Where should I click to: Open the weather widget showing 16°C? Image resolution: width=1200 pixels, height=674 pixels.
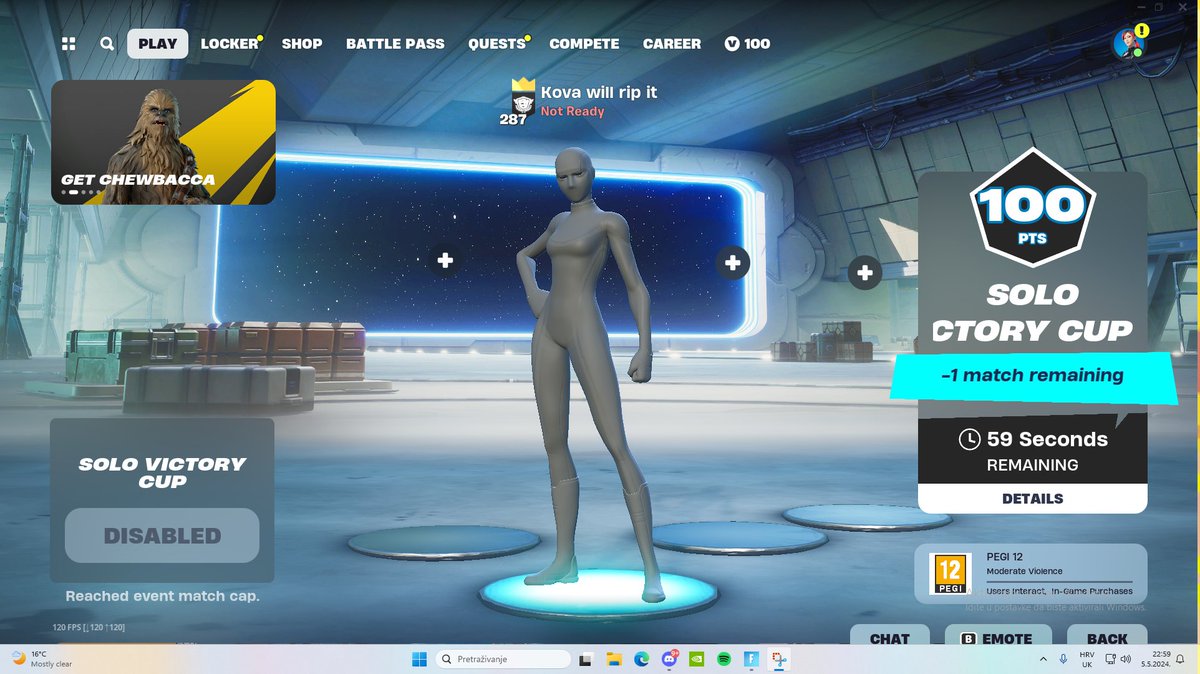pyautogui.click(x=42, y=659)
